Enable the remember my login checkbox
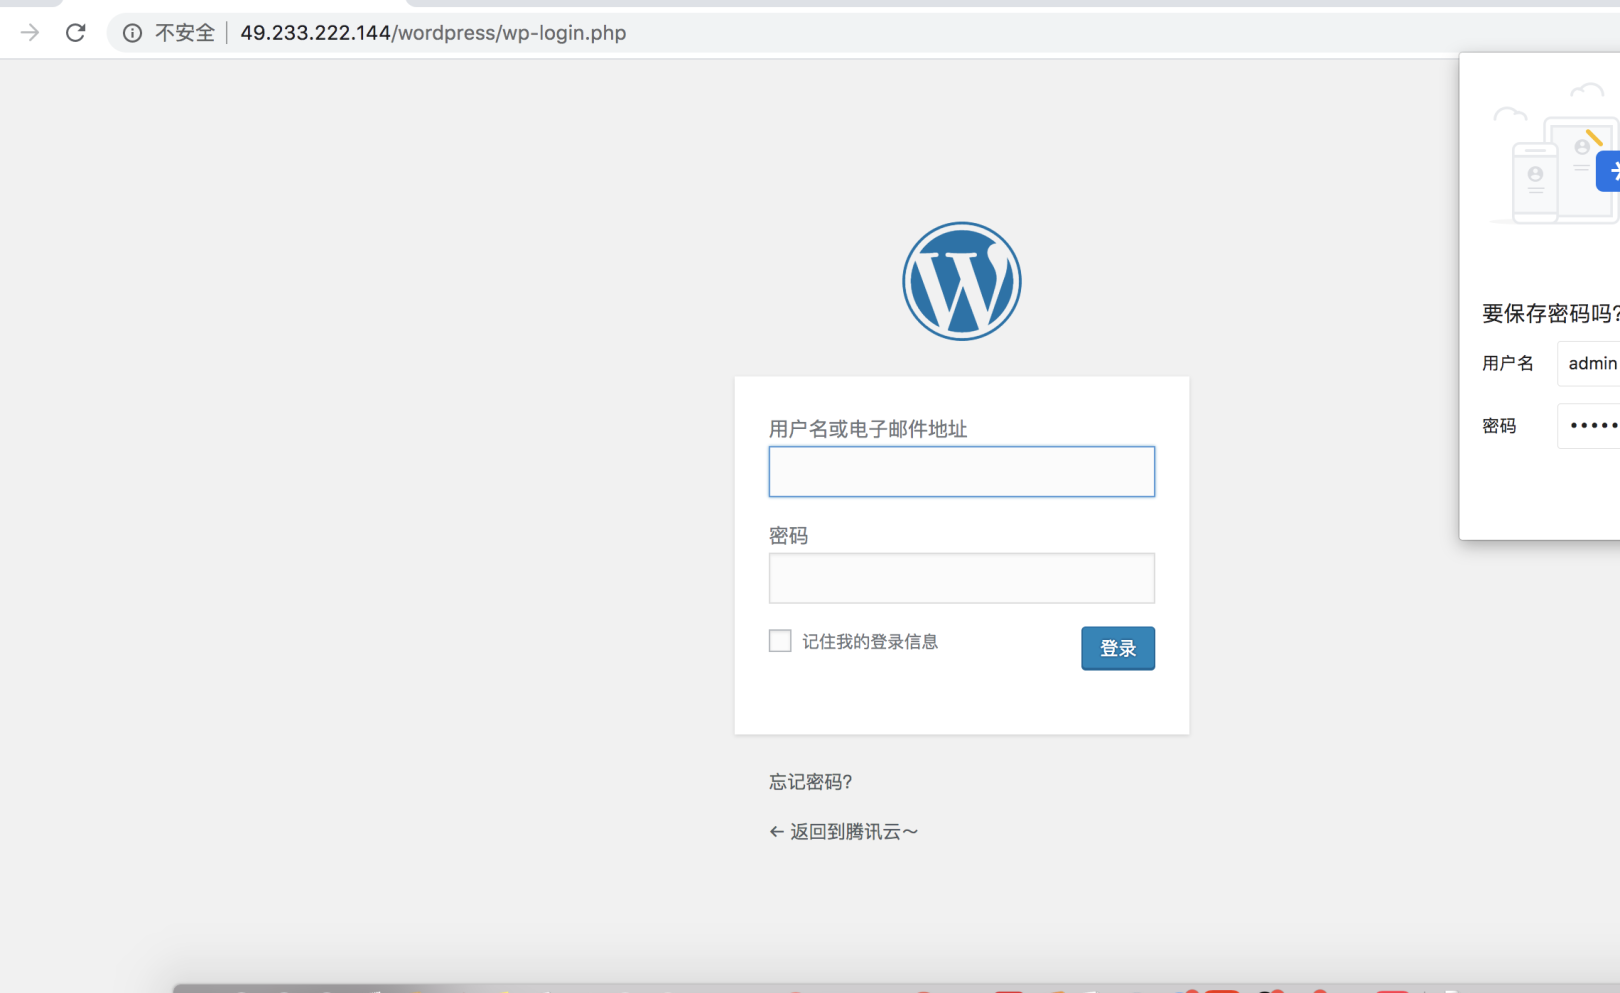Image resolution: width=1620 pixels, height=993 pixels. pos(780,641)
